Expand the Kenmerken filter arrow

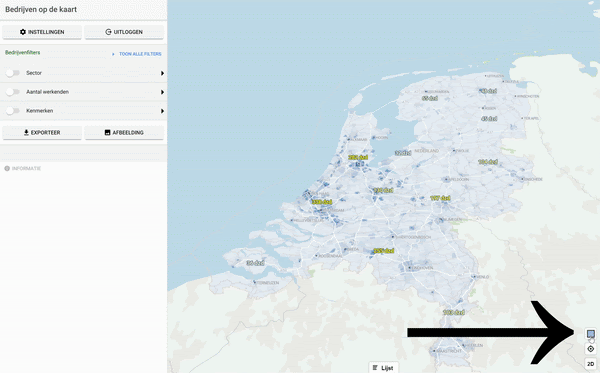tap(162, 111)
